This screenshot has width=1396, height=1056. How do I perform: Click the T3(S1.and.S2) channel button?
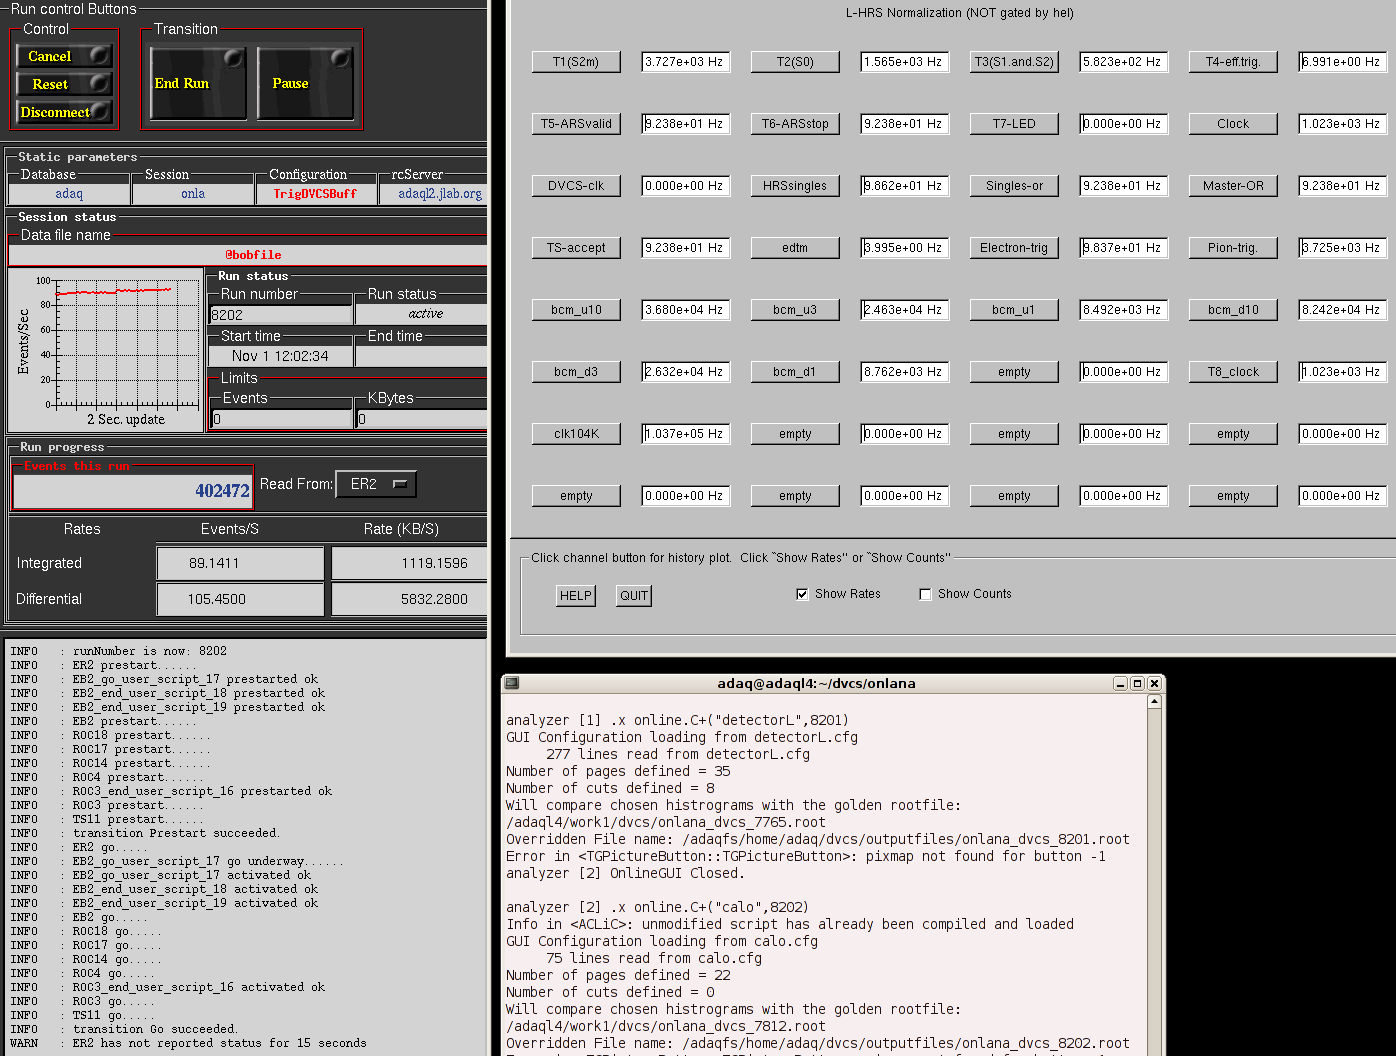click(1014, 62)
